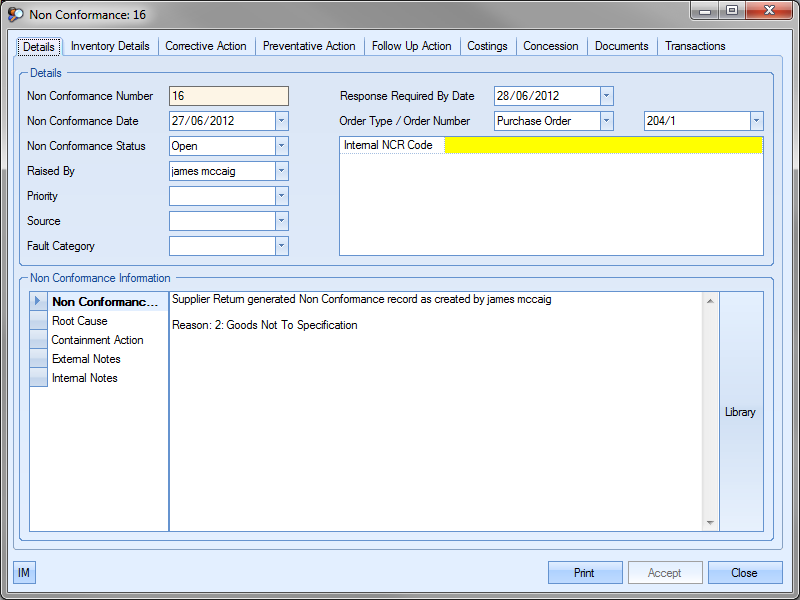Expand the Priority dropdown
Image resolution: width=800 pixels, height=600 pixels.
[281, 196]
